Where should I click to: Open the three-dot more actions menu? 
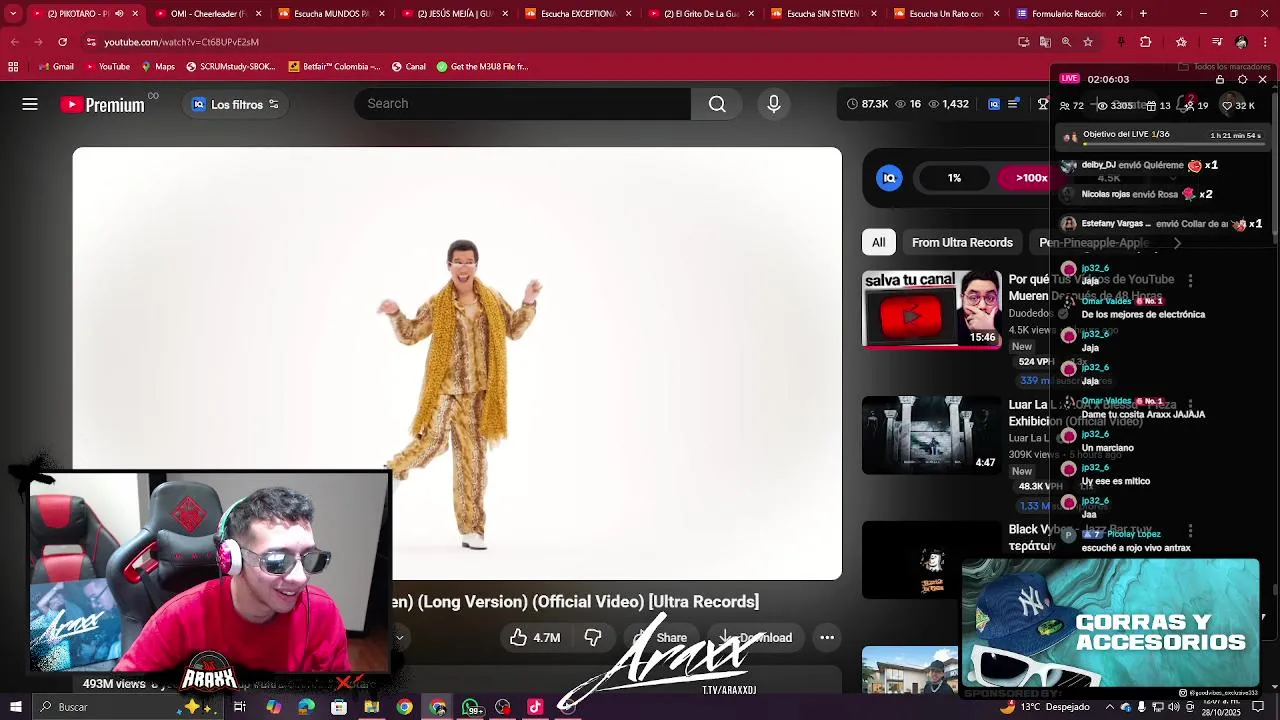click(x=827, y=637)
